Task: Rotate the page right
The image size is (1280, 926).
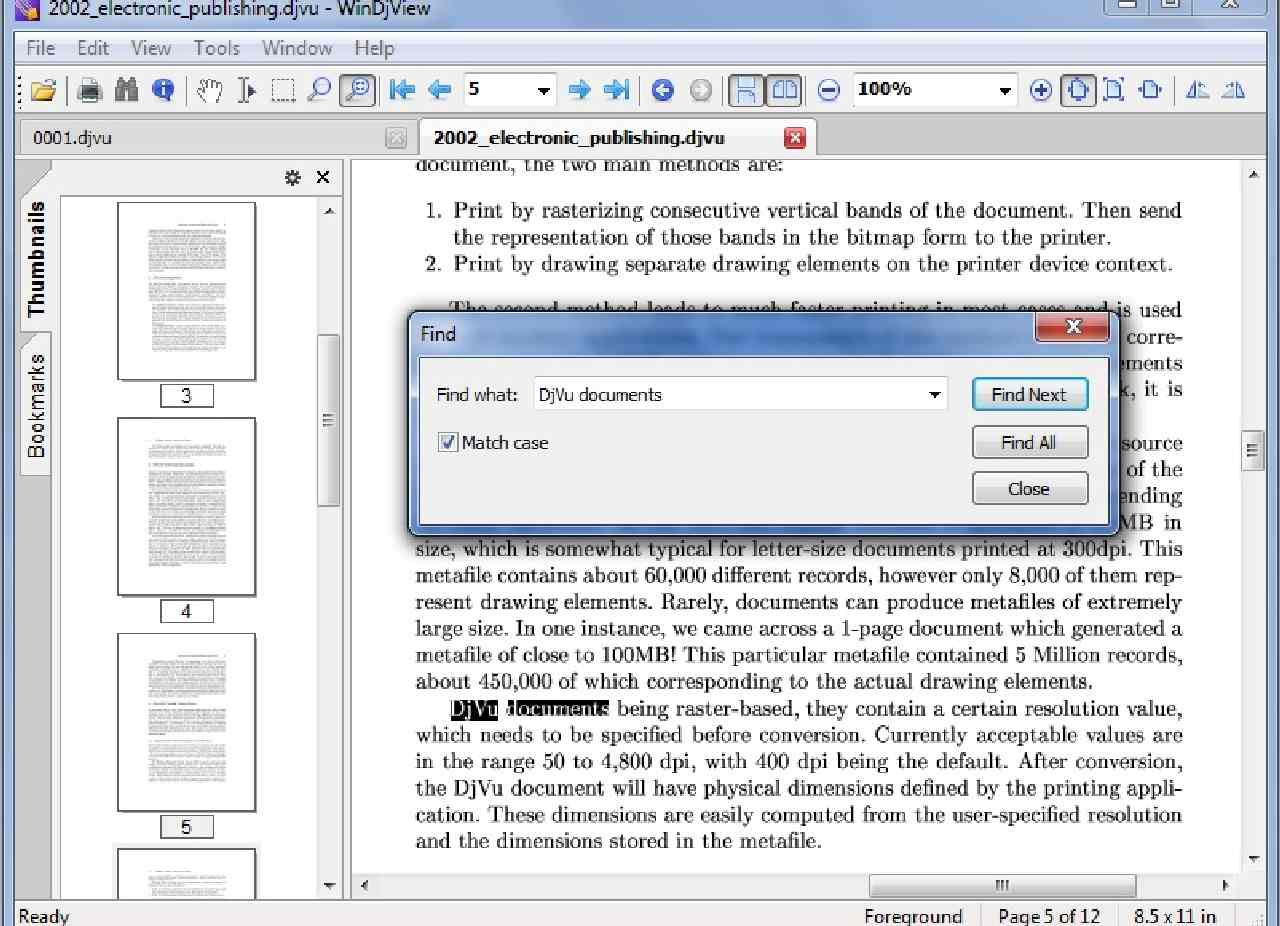Action: click(x=1233, y=90)
